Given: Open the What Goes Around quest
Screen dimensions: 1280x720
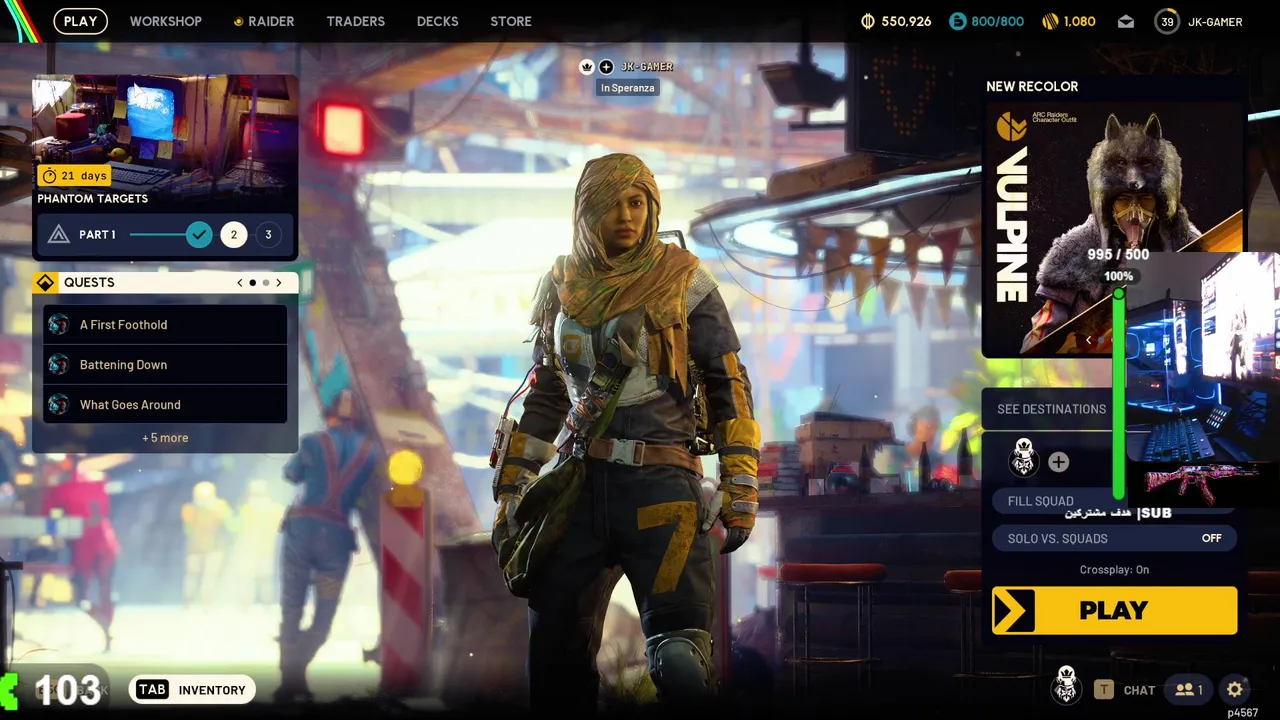Looking at the screenshot, I should tap(165, 405).
